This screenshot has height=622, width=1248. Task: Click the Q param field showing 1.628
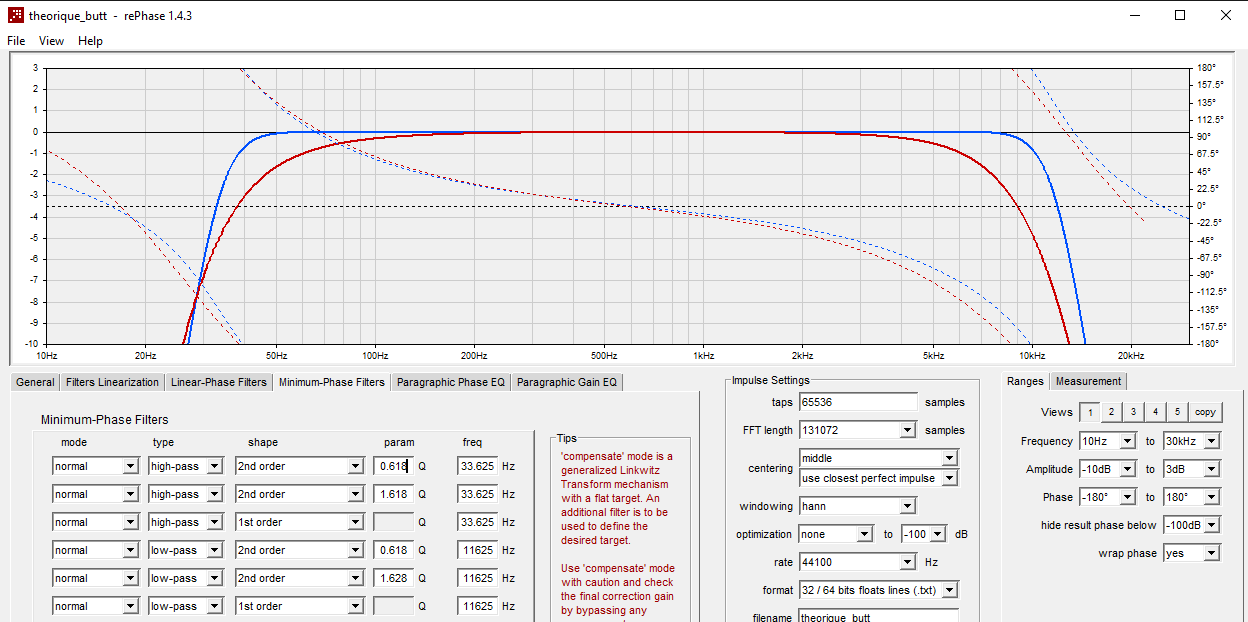(x=394, y=578)
